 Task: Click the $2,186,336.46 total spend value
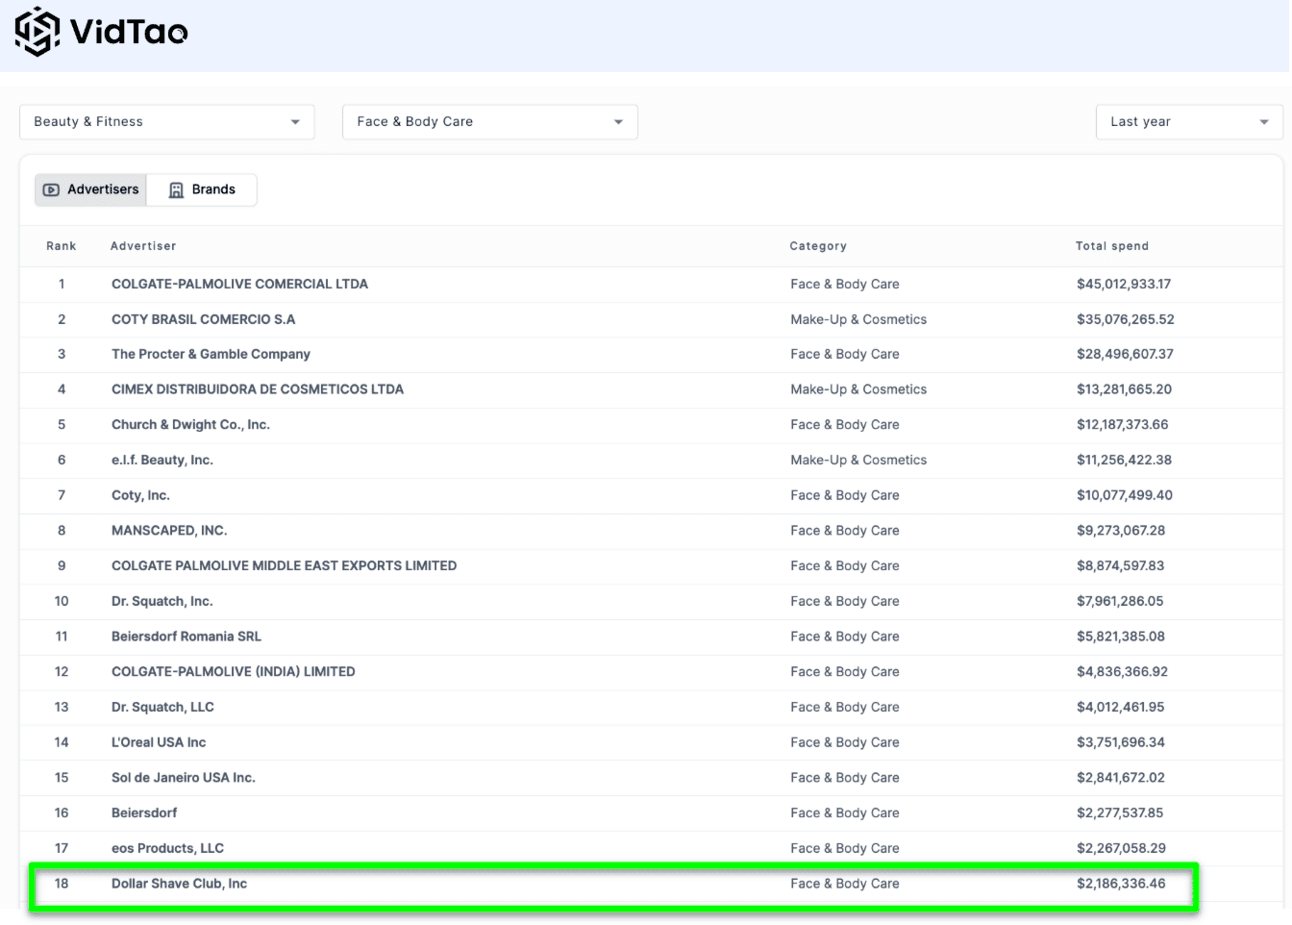1121,884
